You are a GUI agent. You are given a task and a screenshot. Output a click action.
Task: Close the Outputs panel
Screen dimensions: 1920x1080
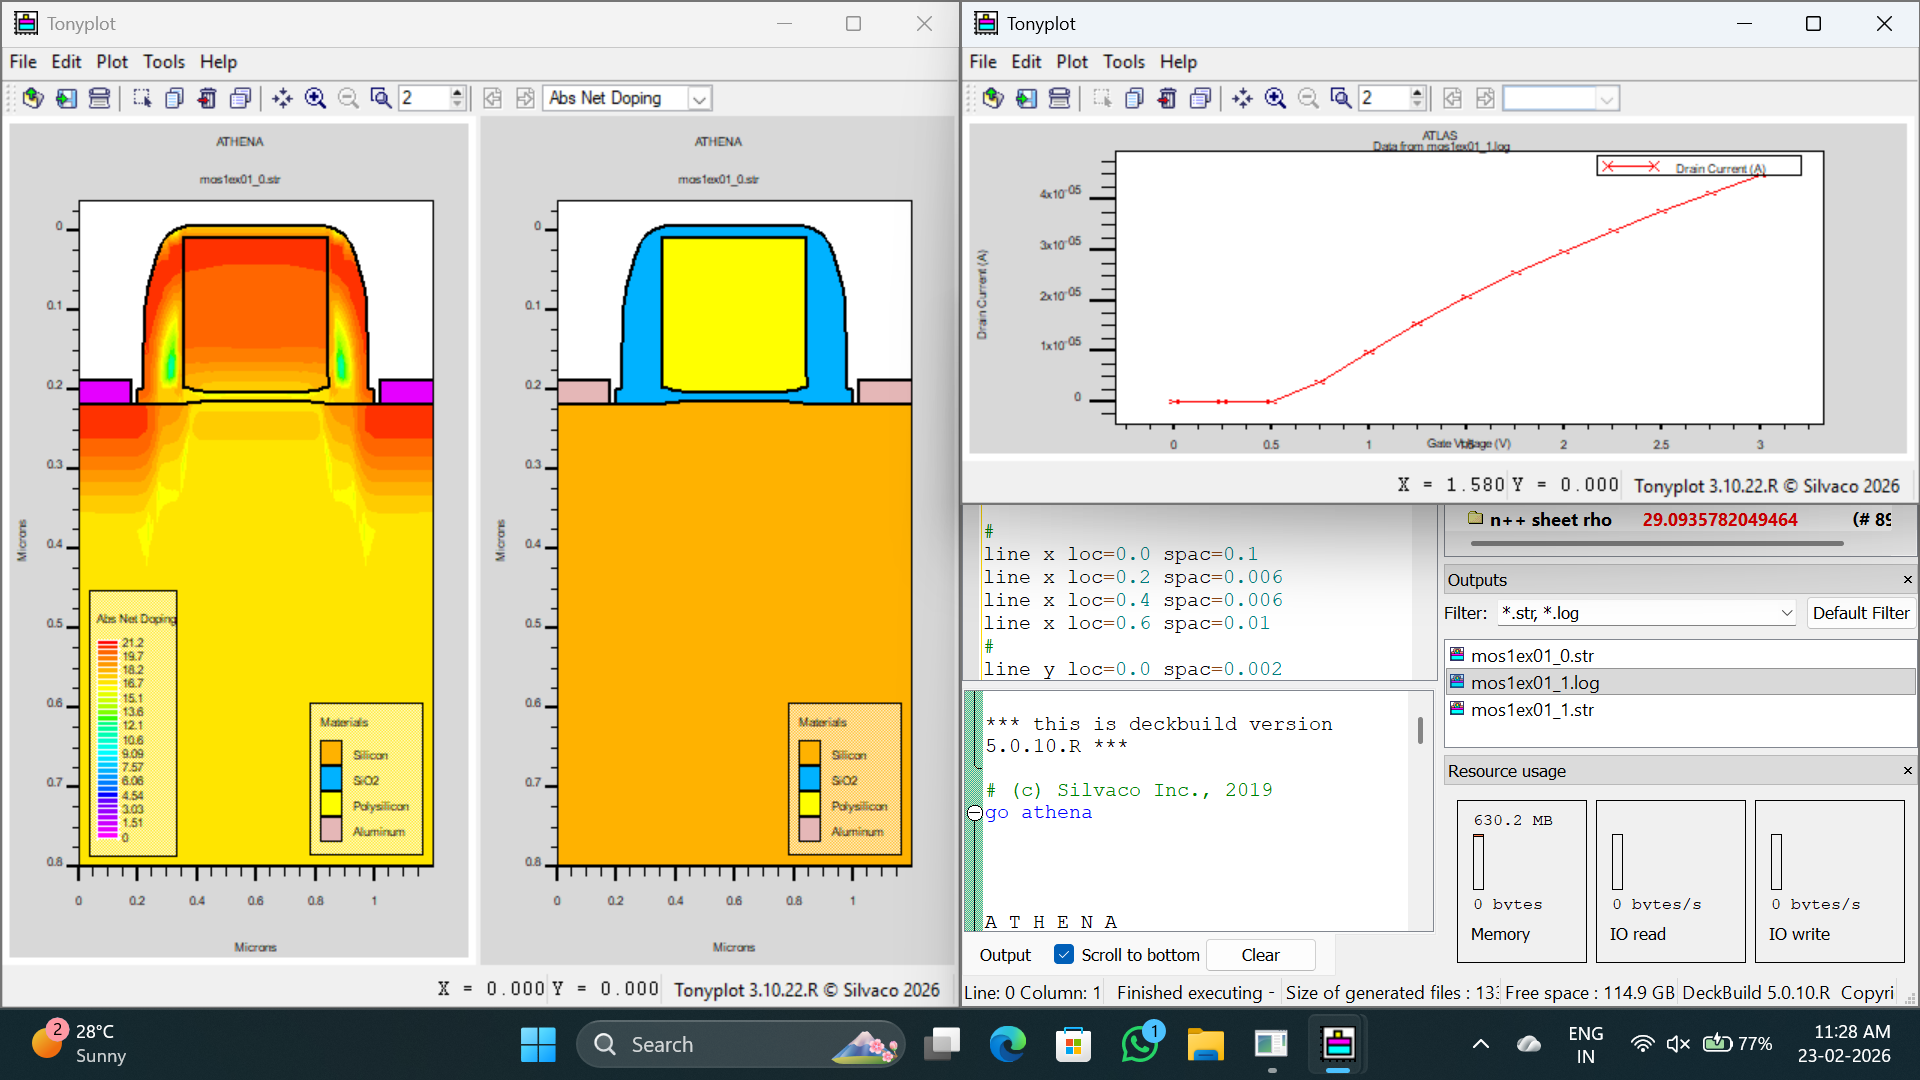1907,580
